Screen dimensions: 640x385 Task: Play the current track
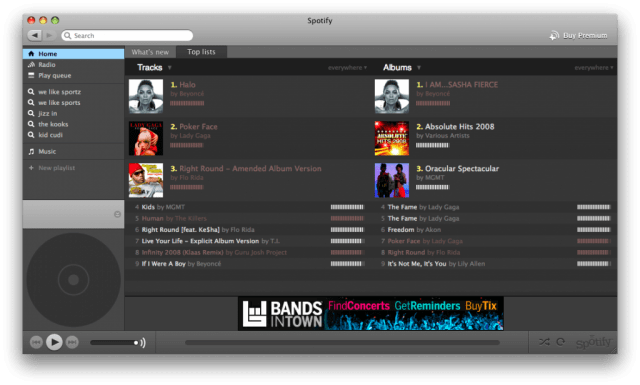(54, 342)
